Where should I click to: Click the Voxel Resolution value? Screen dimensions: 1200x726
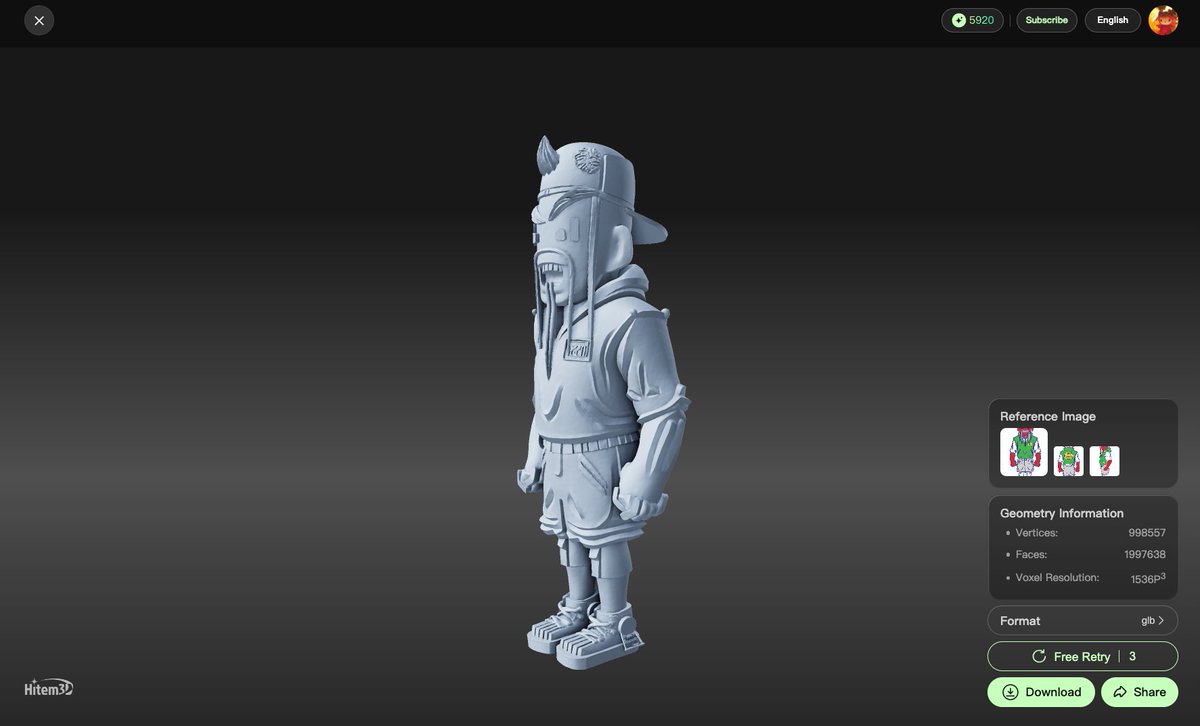pyautogui.click(x=1148, y=578)
